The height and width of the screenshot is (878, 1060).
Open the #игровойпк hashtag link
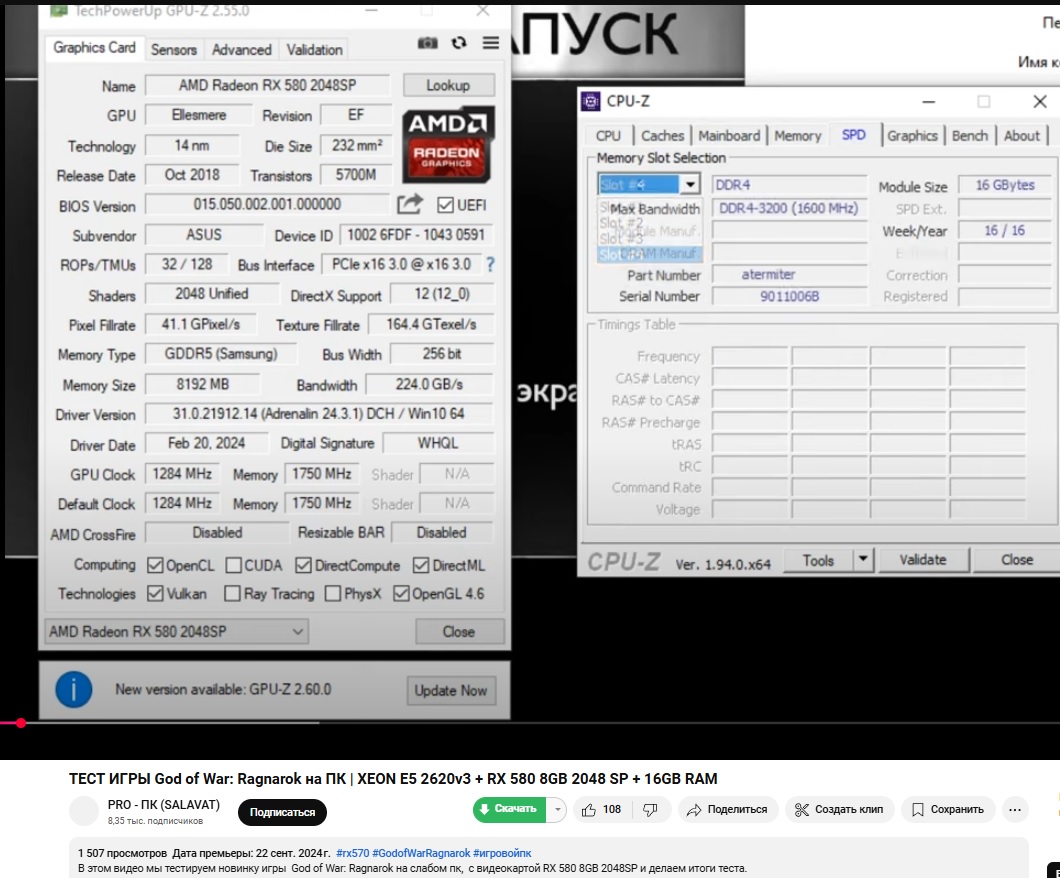[x=502, y=853]
